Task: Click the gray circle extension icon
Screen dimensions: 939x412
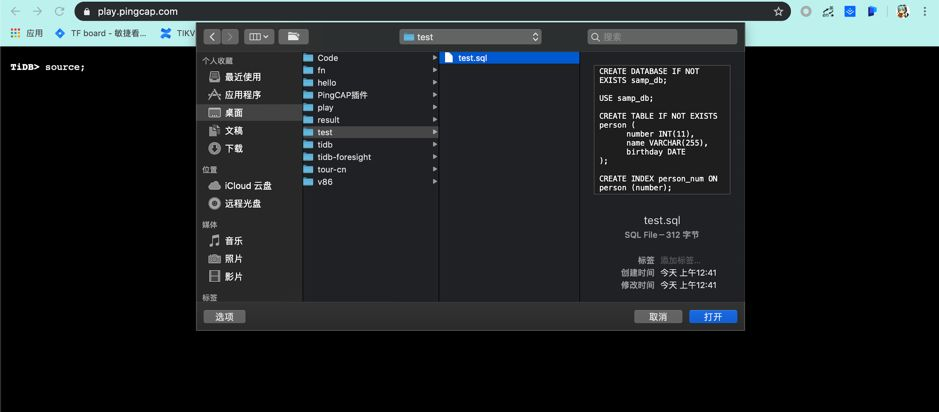Action: 807,11
